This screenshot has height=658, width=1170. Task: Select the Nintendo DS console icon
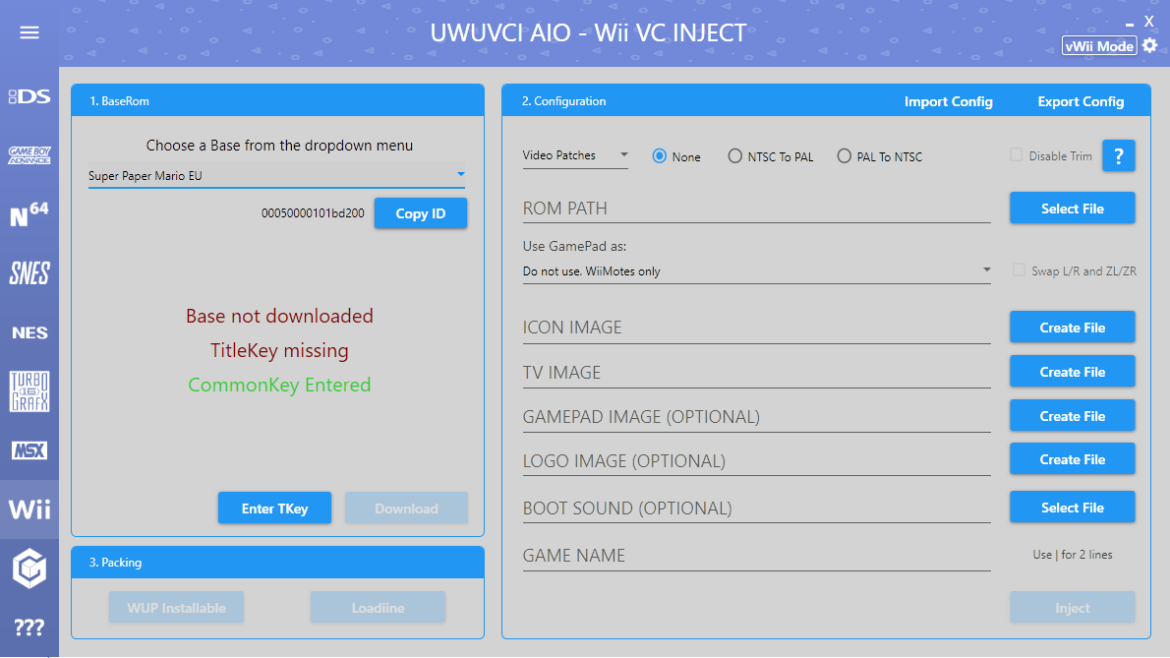29,96
